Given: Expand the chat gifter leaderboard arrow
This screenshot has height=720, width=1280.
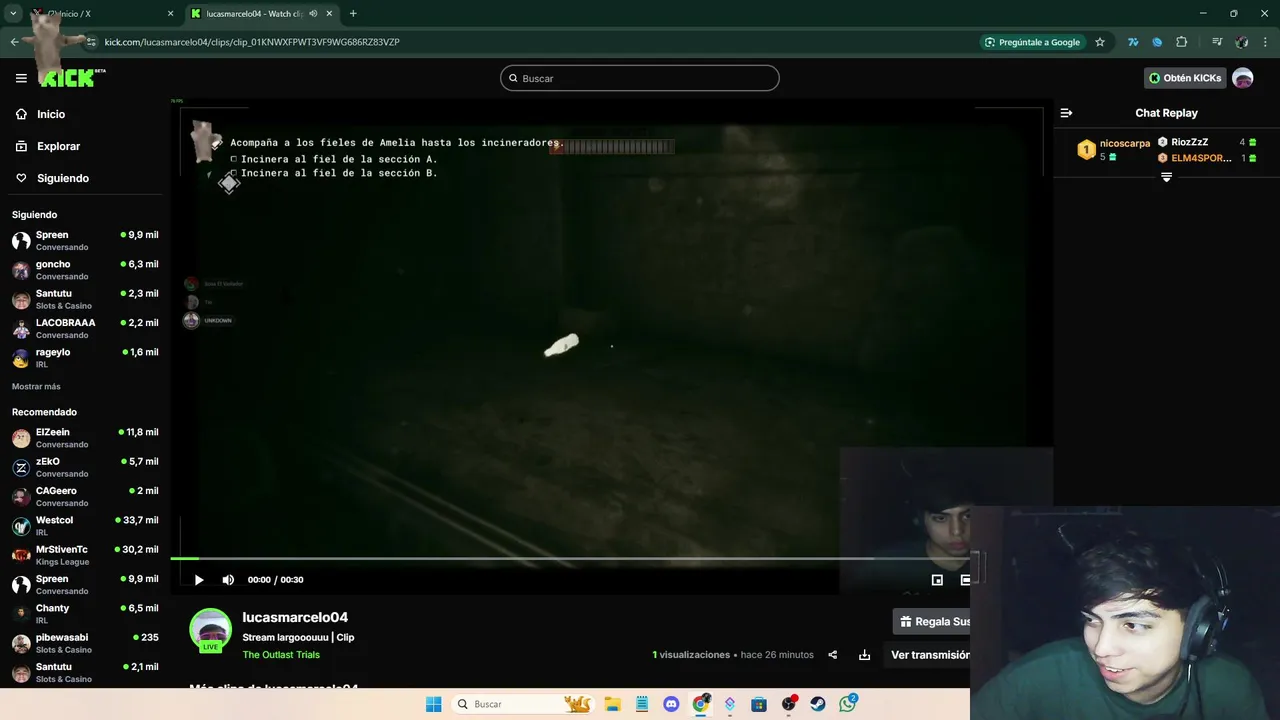Looking at the screenshot, I should (1166, 177).
